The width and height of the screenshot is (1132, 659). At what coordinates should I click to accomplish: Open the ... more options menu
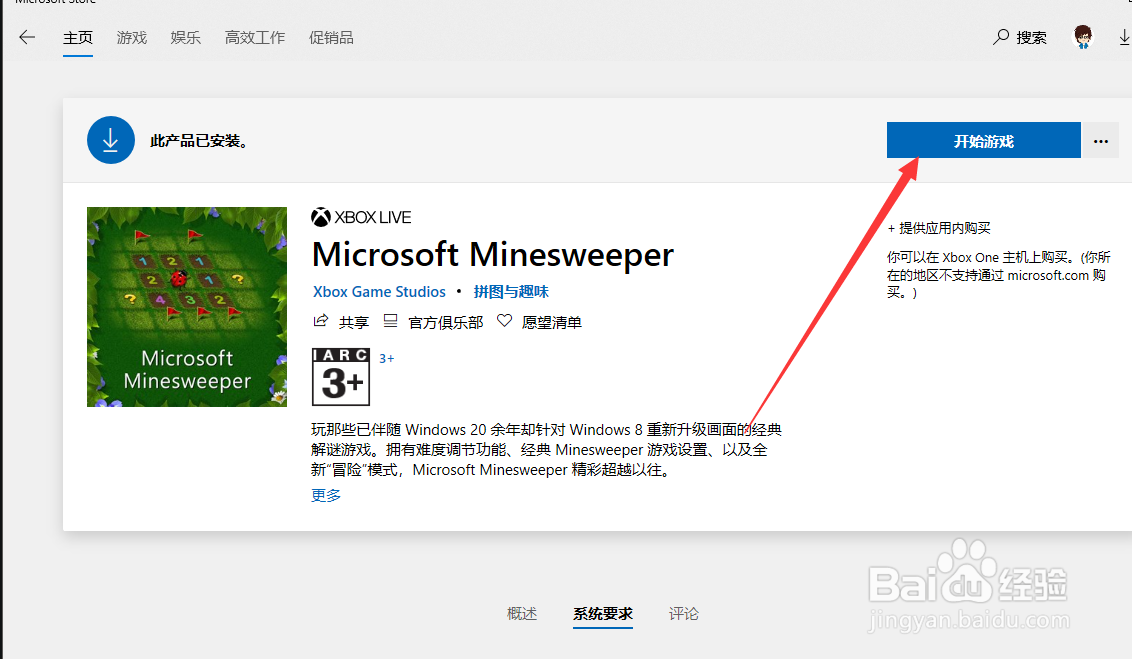pyautogui.click(x=1100, y=140)
